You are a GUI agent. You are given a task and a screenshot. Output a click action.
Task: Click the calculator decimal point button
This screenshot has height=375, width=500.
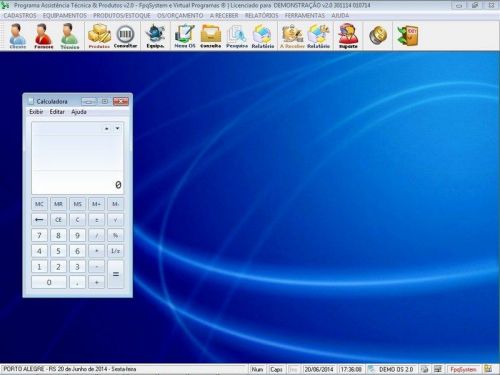click(x=77, y=282)
